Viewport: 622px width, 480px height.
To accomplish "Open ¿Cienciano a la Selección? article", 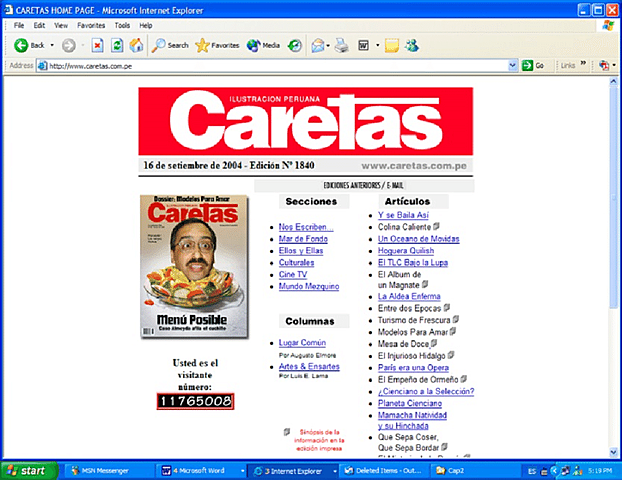I will click(426, 392).
